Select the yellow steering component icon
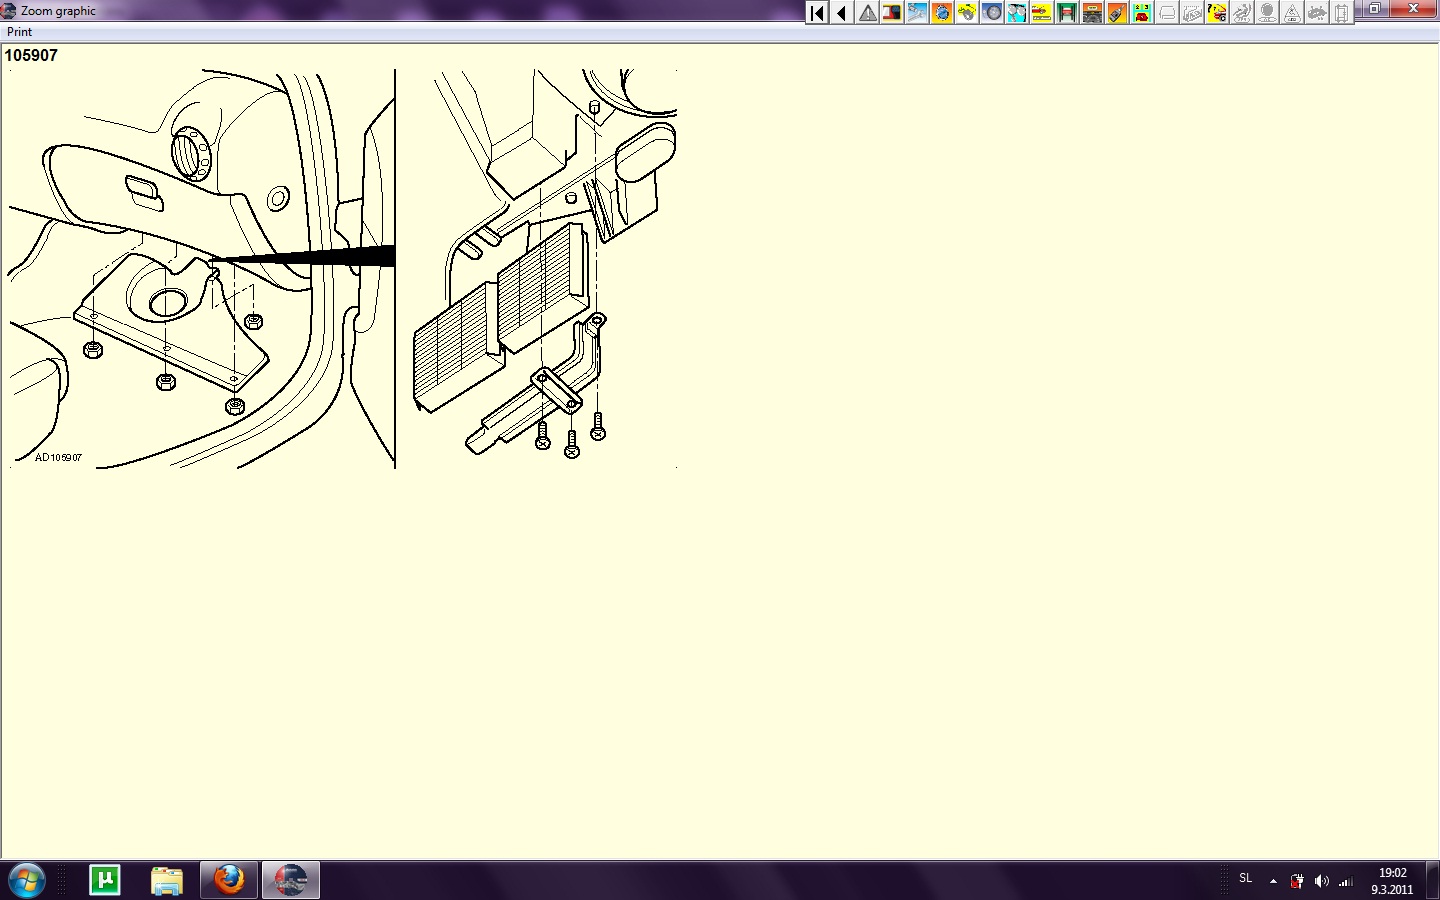Screen dimensions: 1440x900 tap(967, 12)
